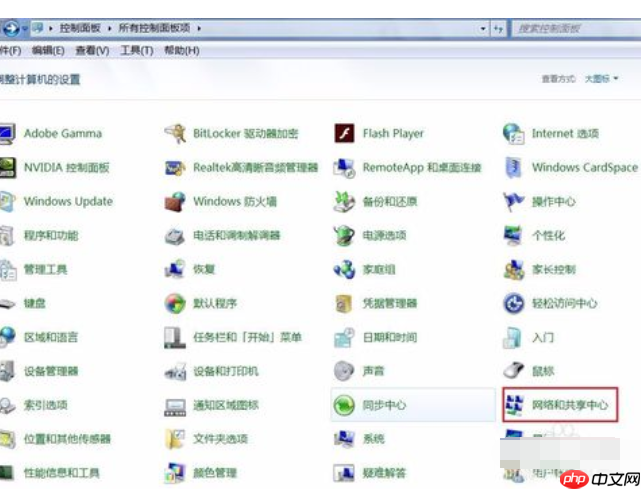Open the 电话和调制解调器 icon
This screenshot has height=489, width=641.
coord(175,236)
